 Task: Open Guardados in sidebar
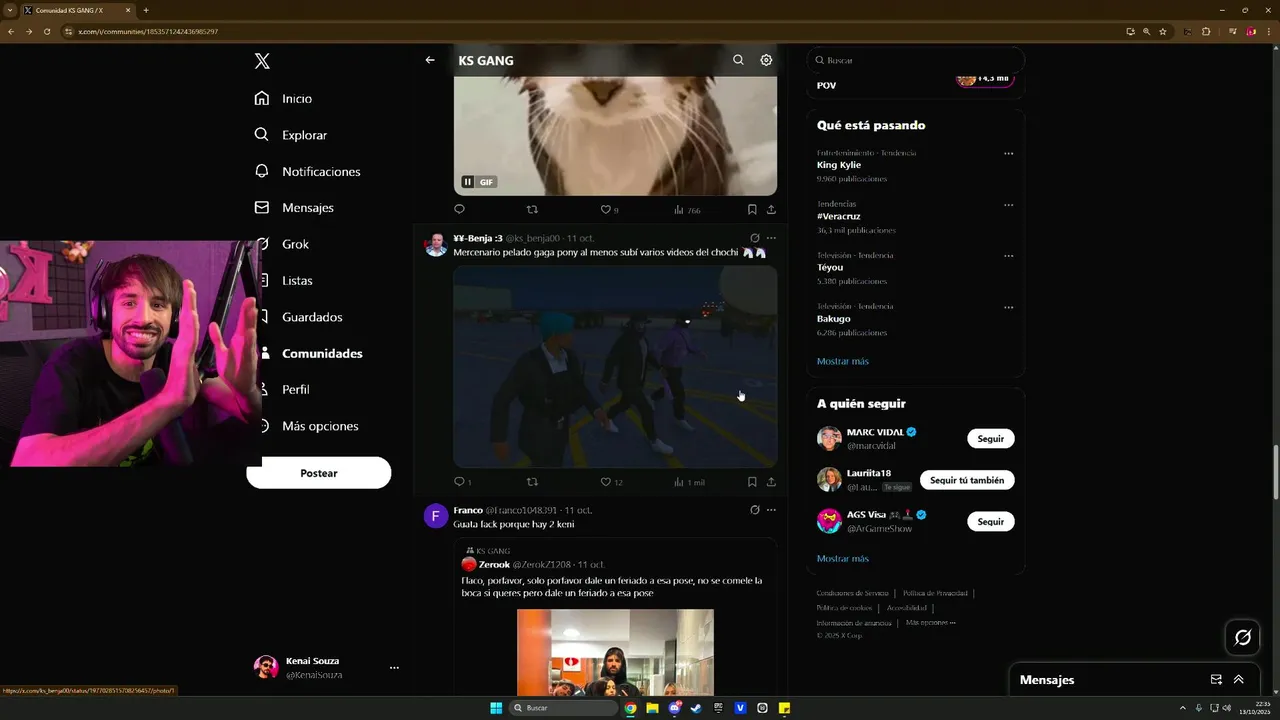[x=303, y=317]
